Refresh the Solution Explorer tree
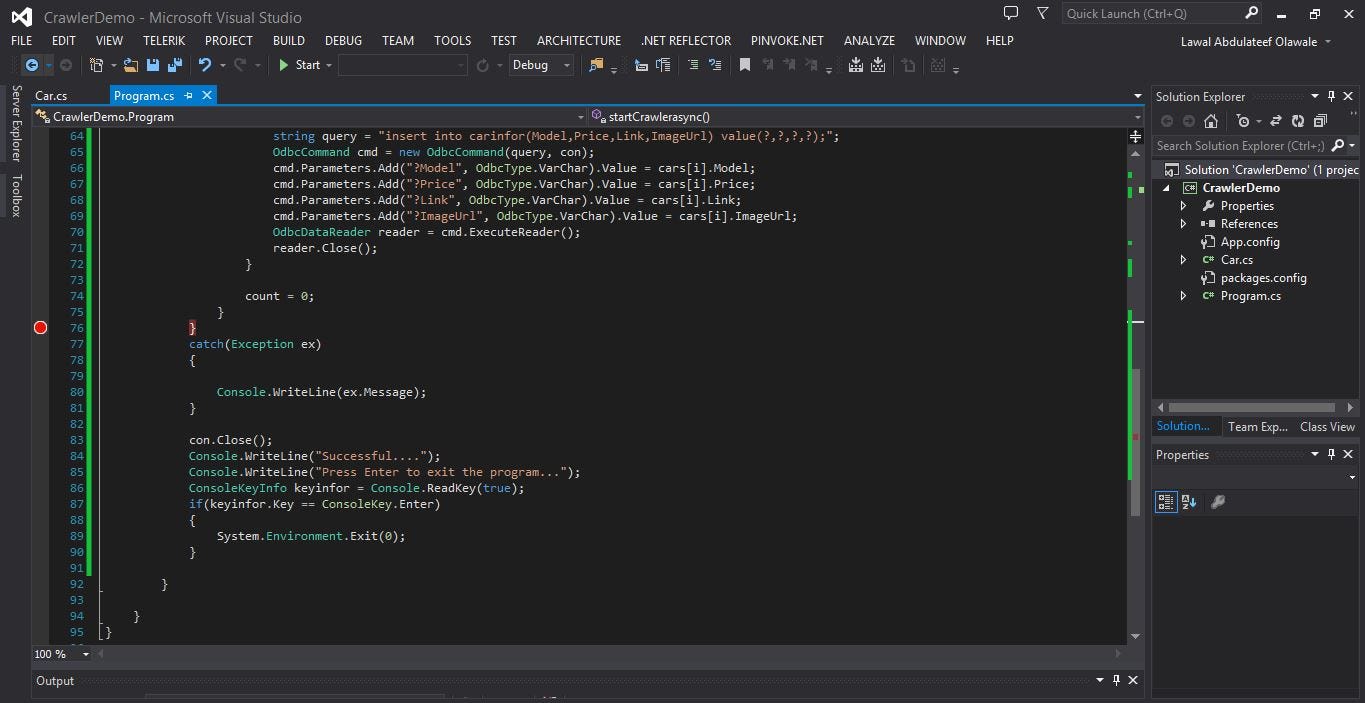Image resolution: width=1365 pixels, height=703 pixels. point(1298,121)
